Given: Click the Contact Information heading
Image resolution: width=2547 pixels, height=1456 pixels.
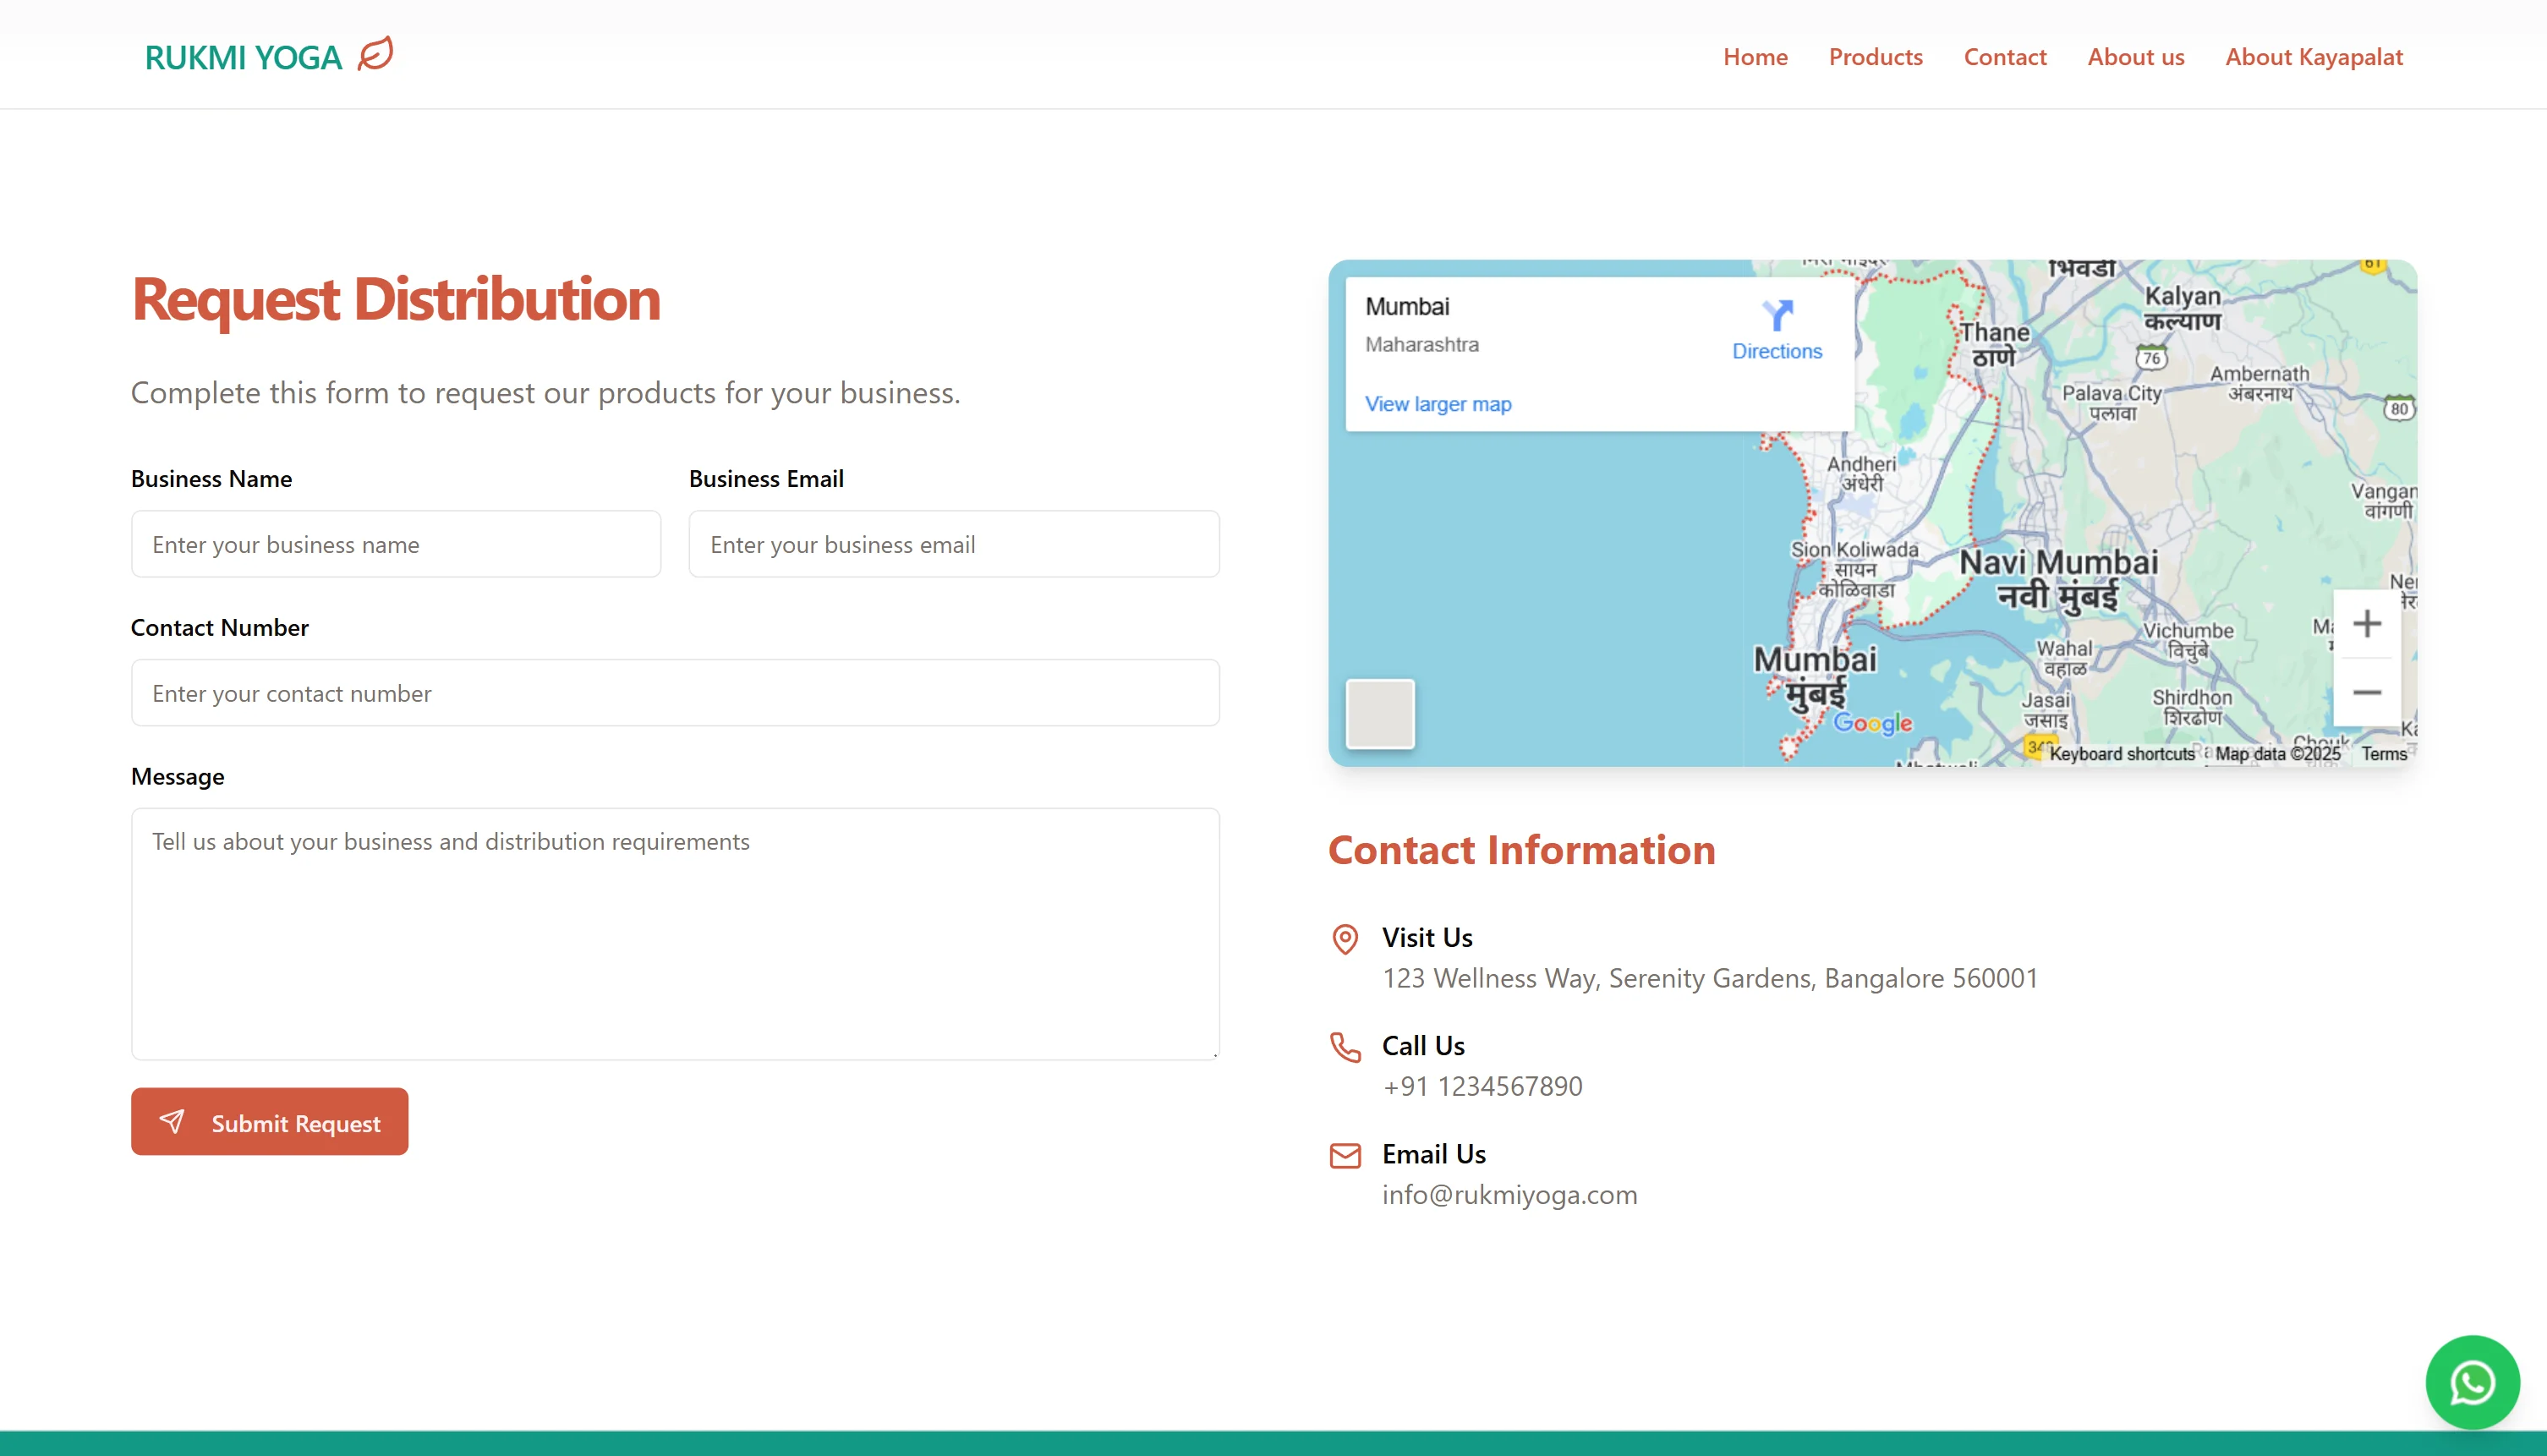Looking at the screenshot, I should [x=1521, y=850].
